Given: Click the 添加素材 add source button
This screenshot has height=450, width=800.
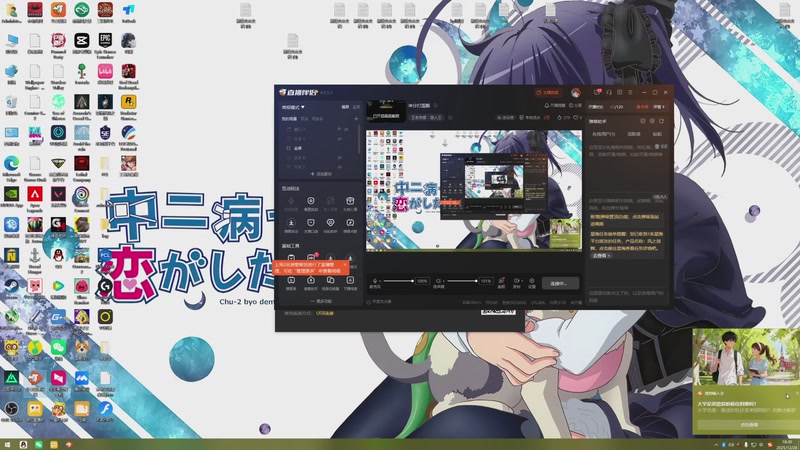Looking at the screenshot, I should pyautogui.click(x=321, y=174).
